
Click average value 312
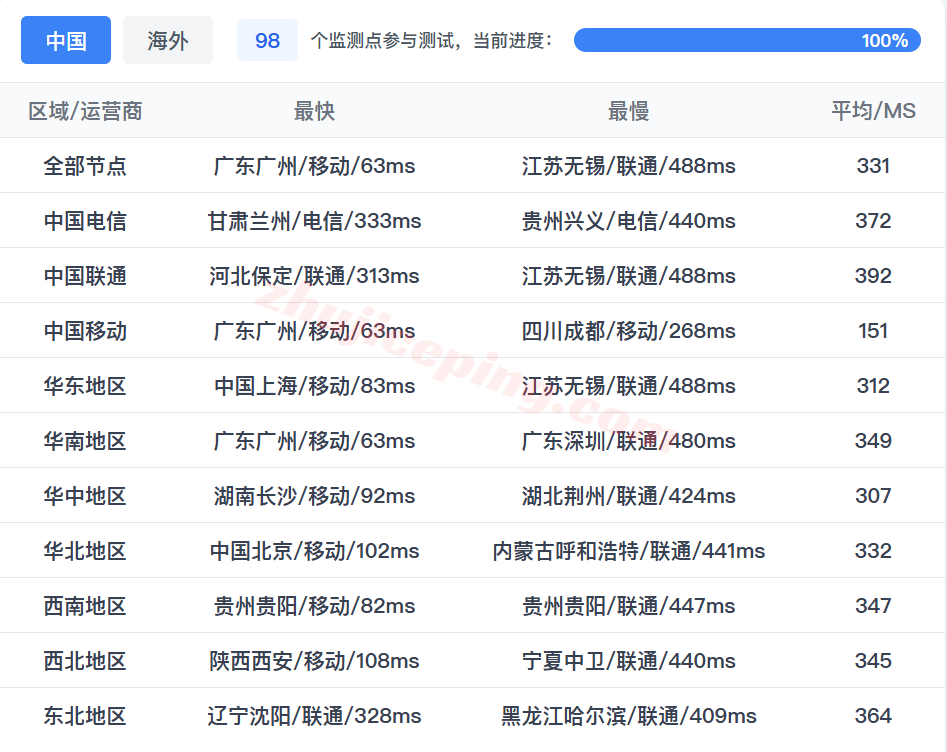point(873,385)
